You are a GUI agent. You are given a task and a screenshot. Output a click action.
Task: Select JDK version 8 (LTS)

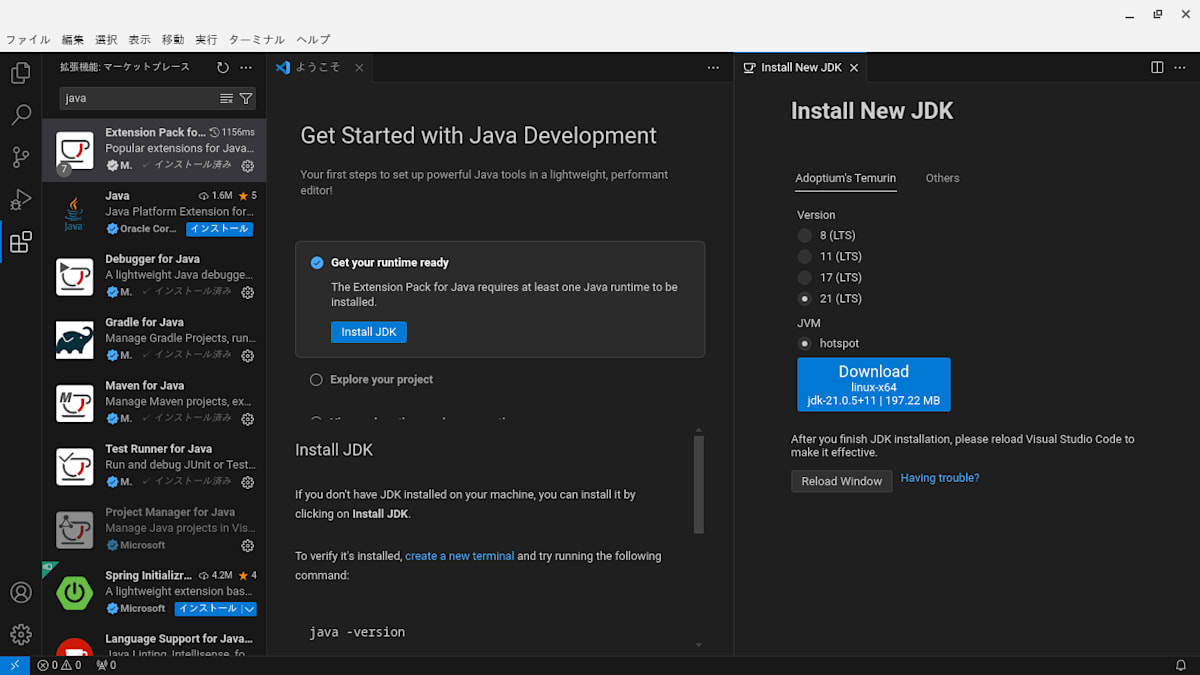point(805,236)
